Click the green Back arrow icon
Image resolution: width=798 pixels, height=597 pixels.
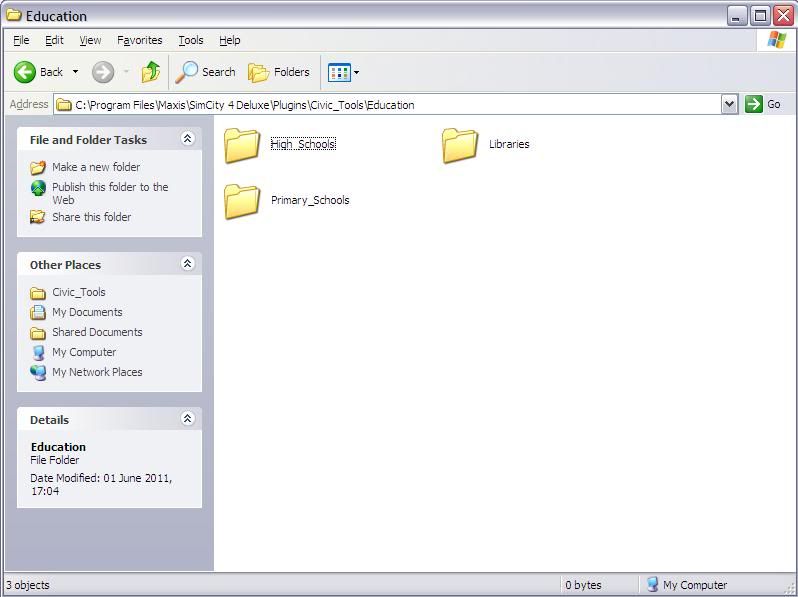coord(24,72)
